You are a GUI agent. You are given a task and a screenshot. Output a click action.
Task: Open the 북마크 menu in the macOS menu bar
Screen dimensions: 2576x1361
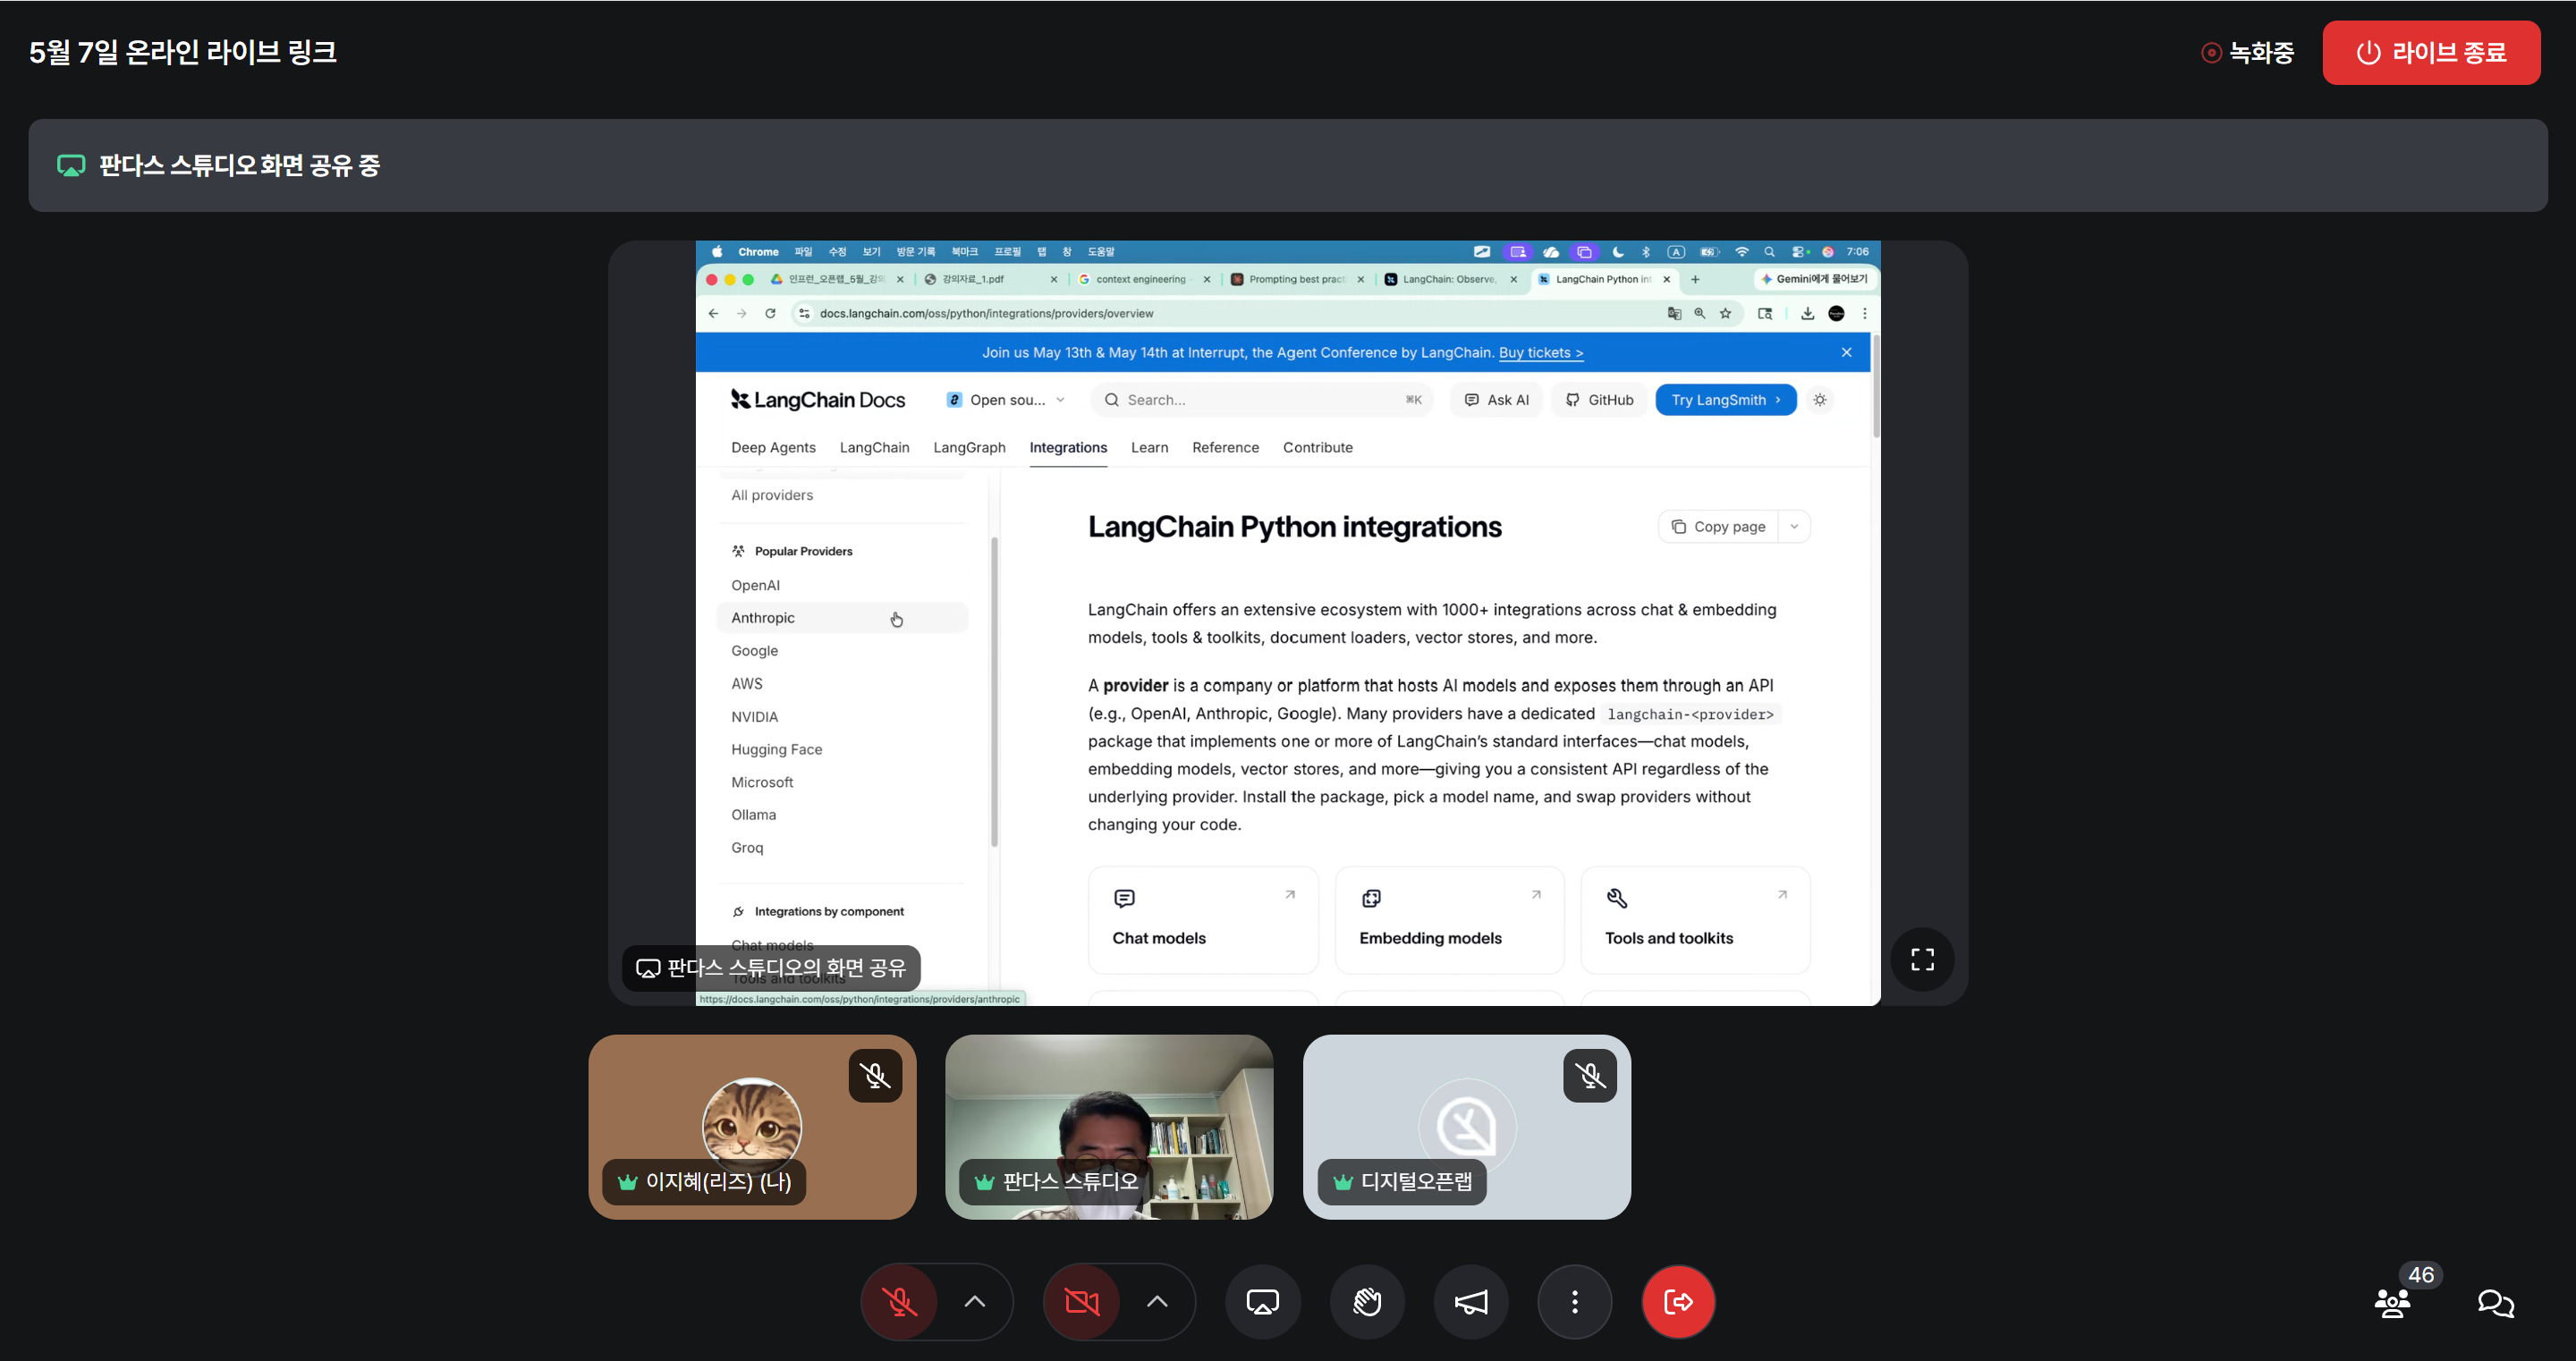click(964, 252)
